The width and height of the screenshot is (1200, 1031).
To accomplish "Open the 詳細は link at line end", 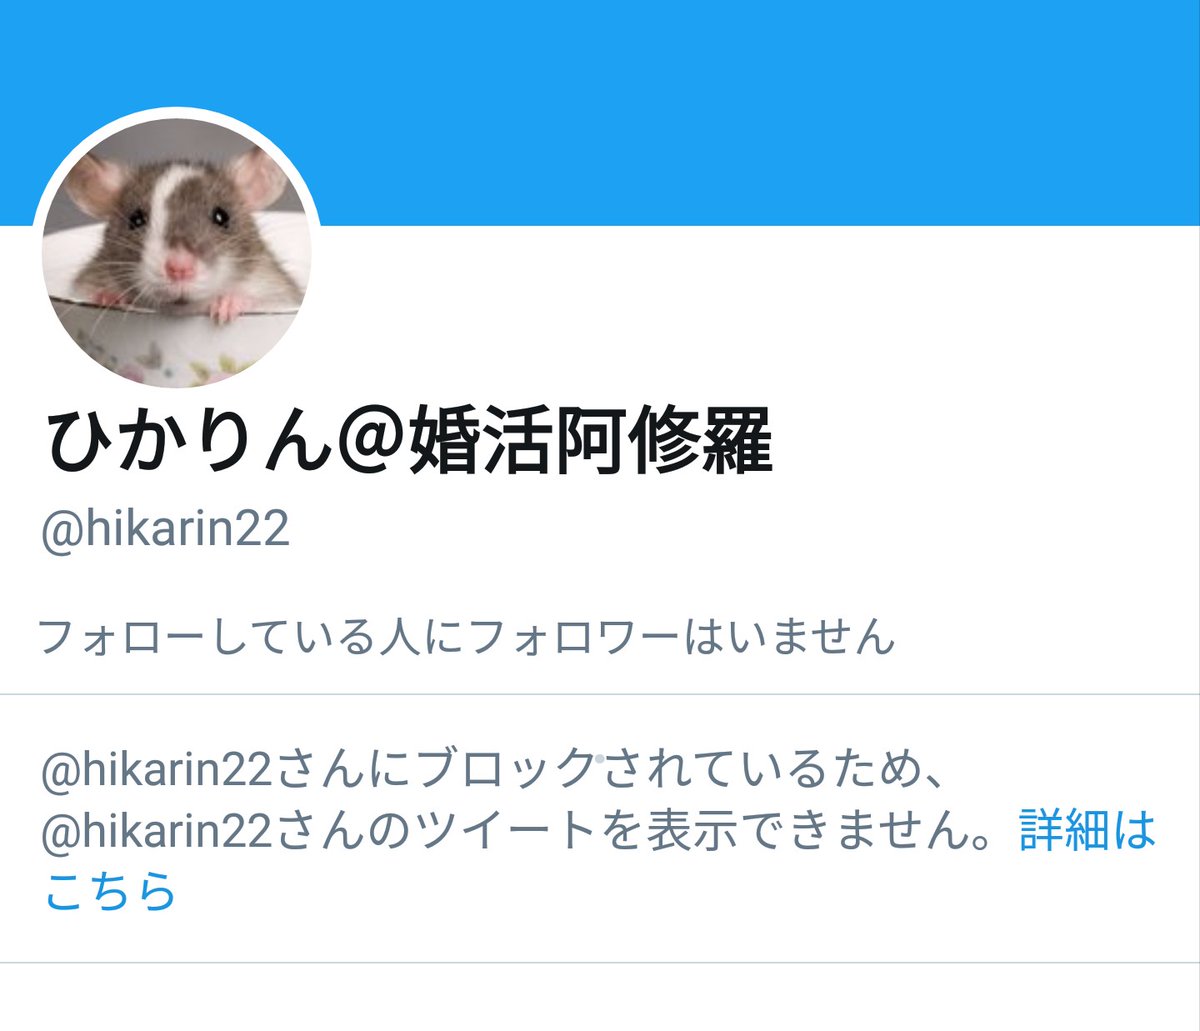I will [x=1087, y=832].
